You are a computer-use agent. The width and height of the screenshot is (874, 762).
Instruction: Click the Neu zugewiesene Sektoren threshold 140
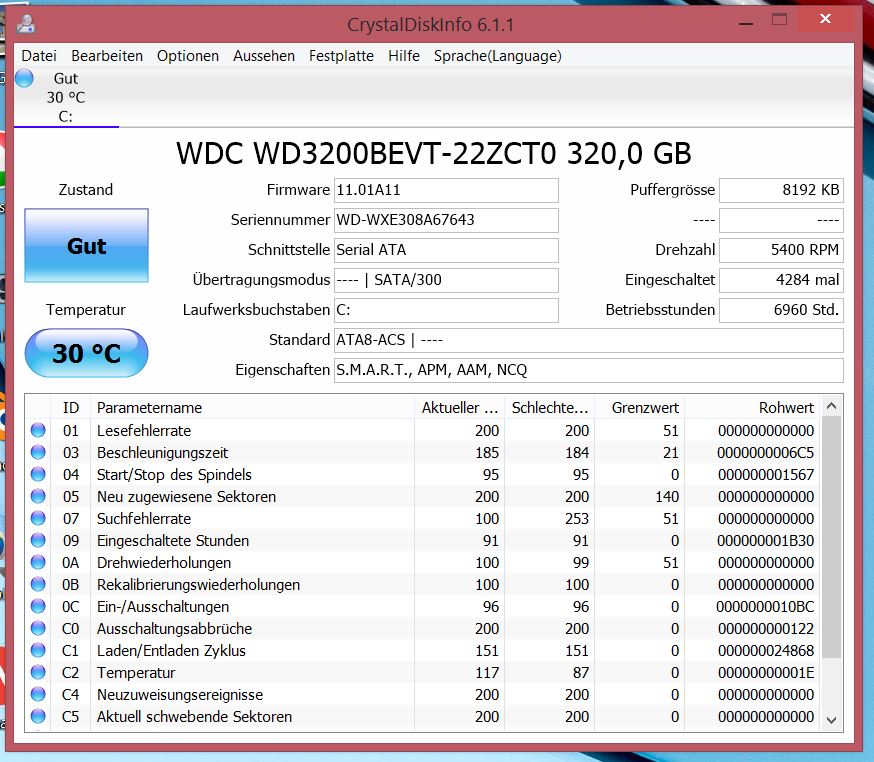(x=667, y=497)
